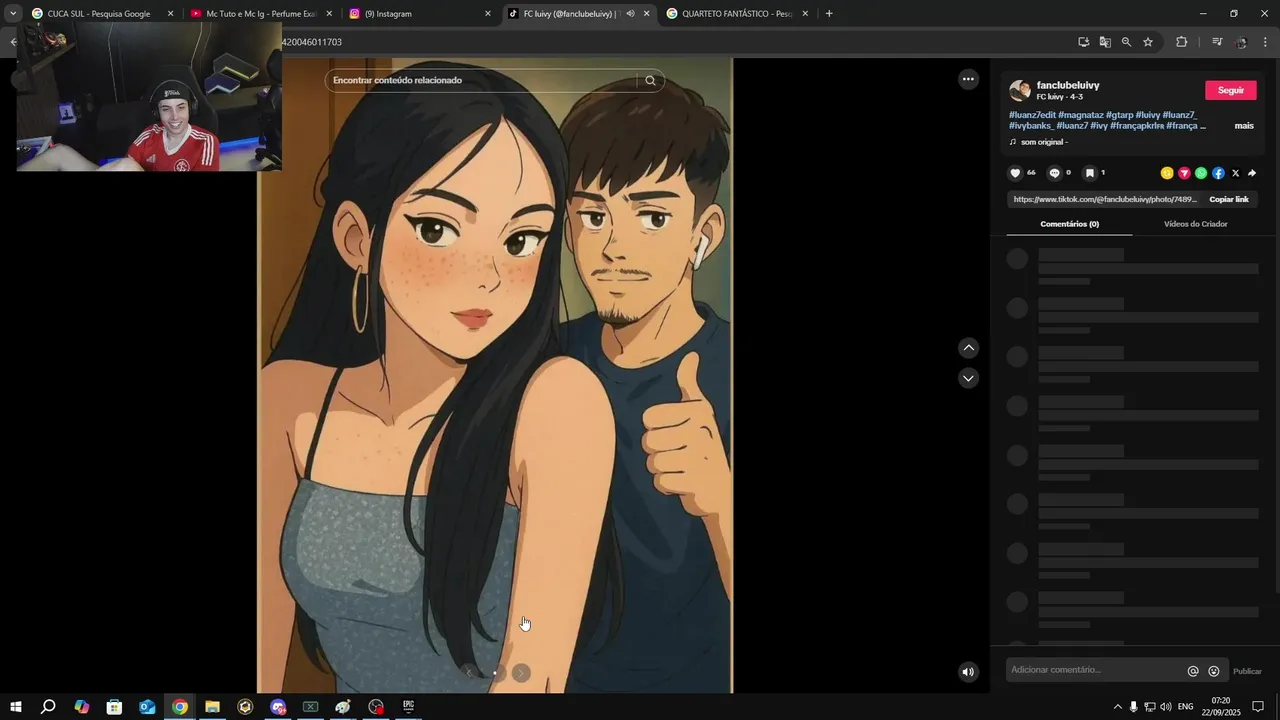1280x720 pixels.
Task: Switch to the CUCA SUL Google search tab
Action: coord(98,14)
